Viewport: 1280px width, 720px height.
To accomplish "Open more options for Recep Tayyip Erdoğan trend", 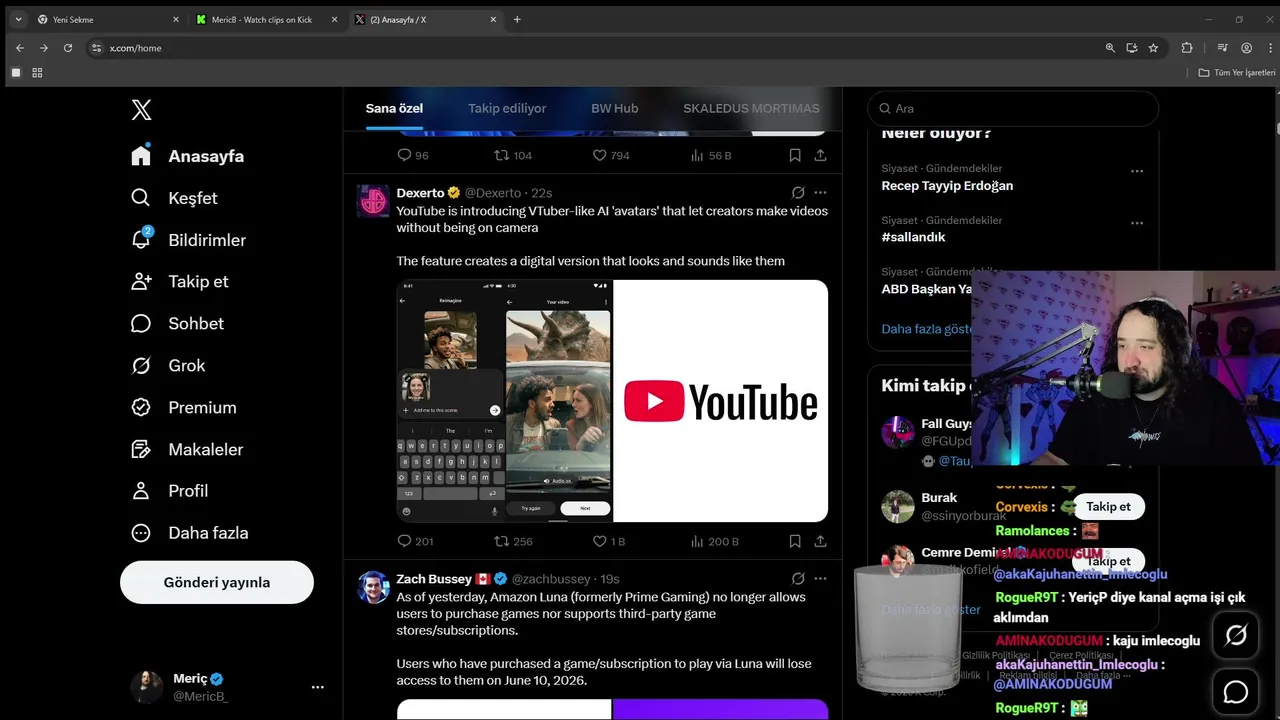I will [1136, 171].
